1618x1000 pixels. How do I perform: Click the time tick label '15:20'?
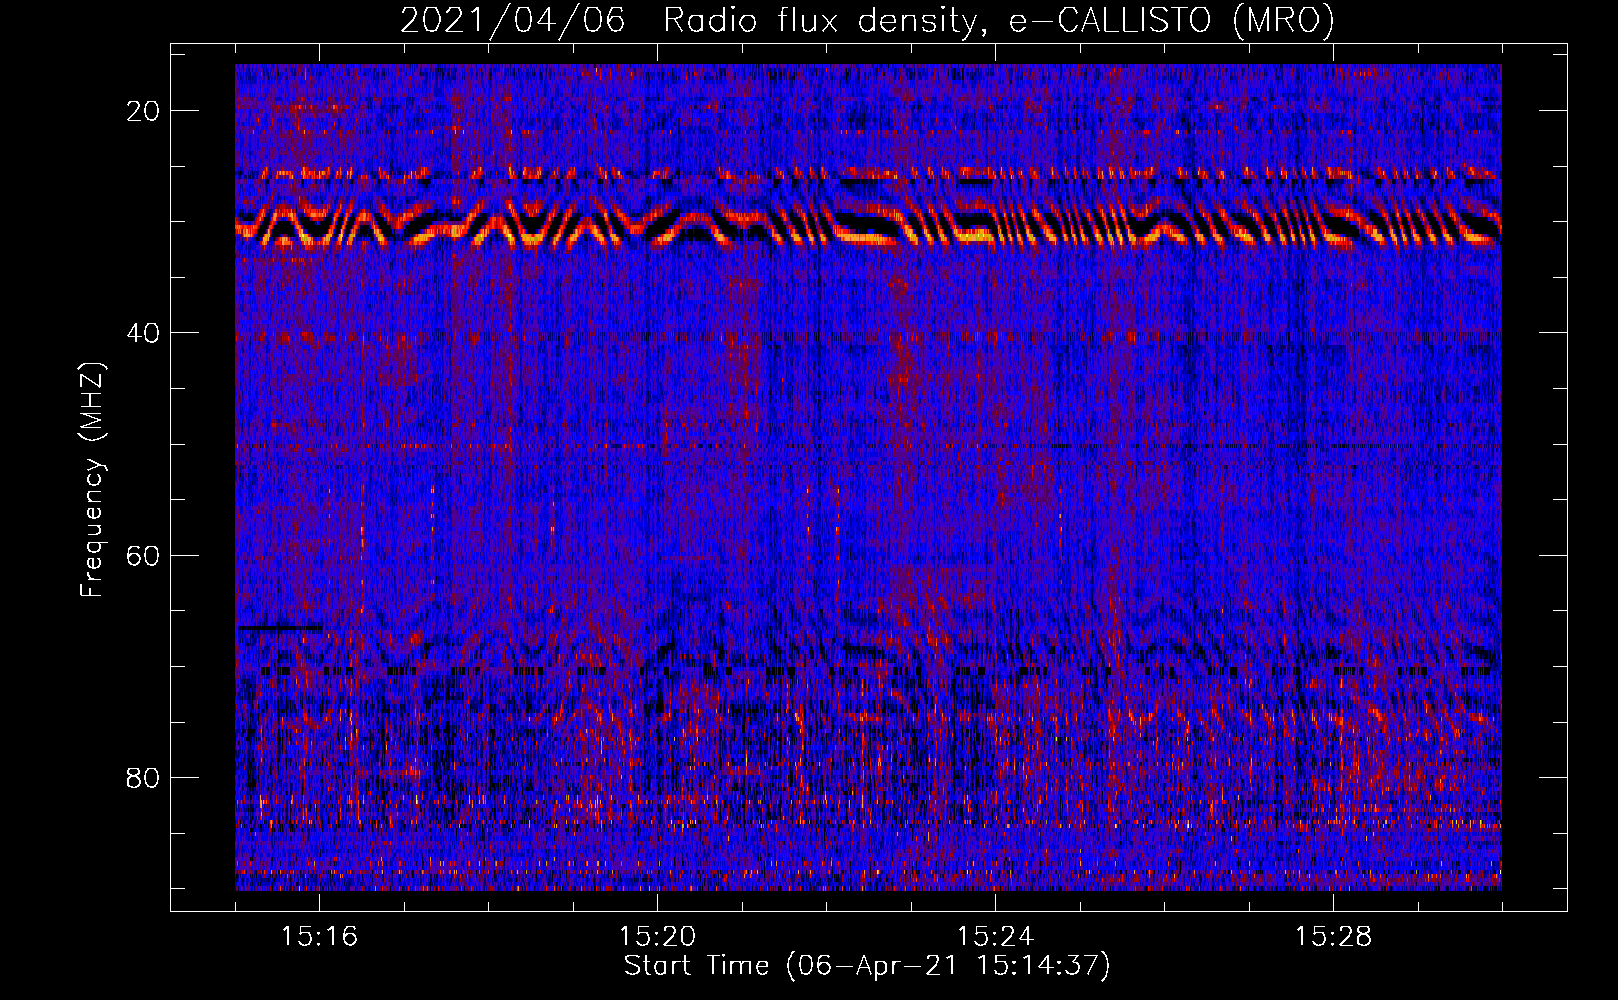(x=657, y=937)
